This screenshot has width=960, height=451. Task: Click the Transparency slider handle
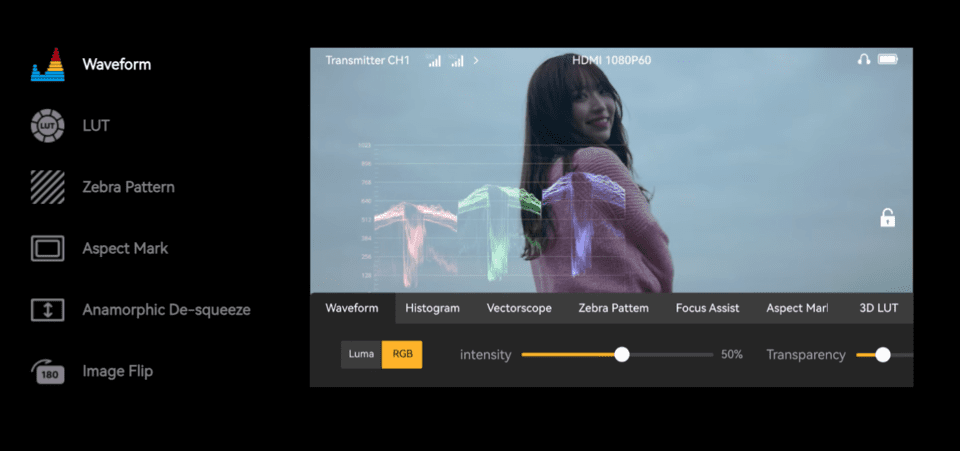click(x=882, y=354)
